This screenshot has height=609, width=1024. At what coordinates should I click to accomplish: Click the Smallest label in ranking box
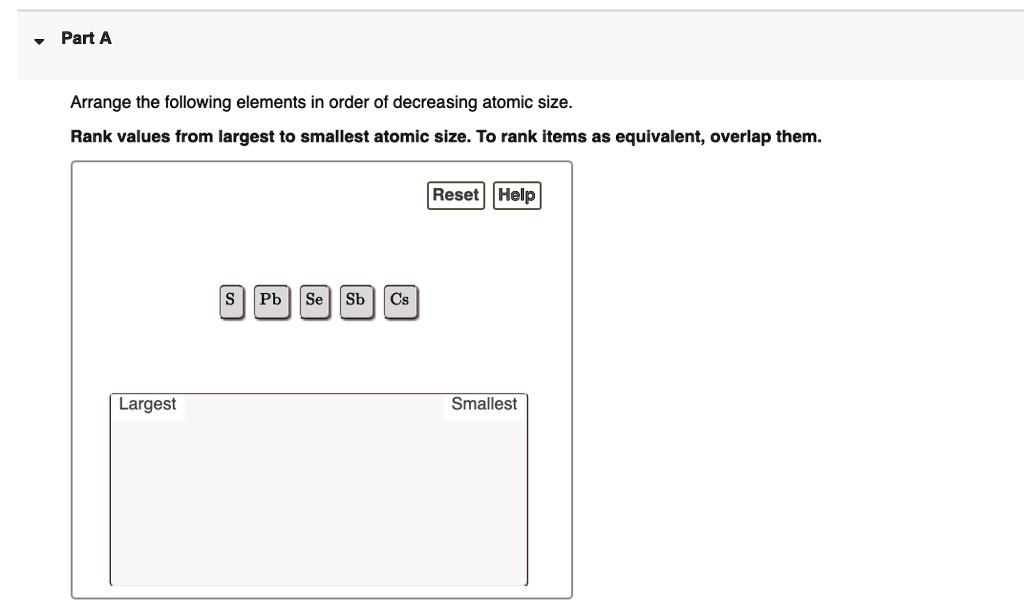tap(484, 404)
